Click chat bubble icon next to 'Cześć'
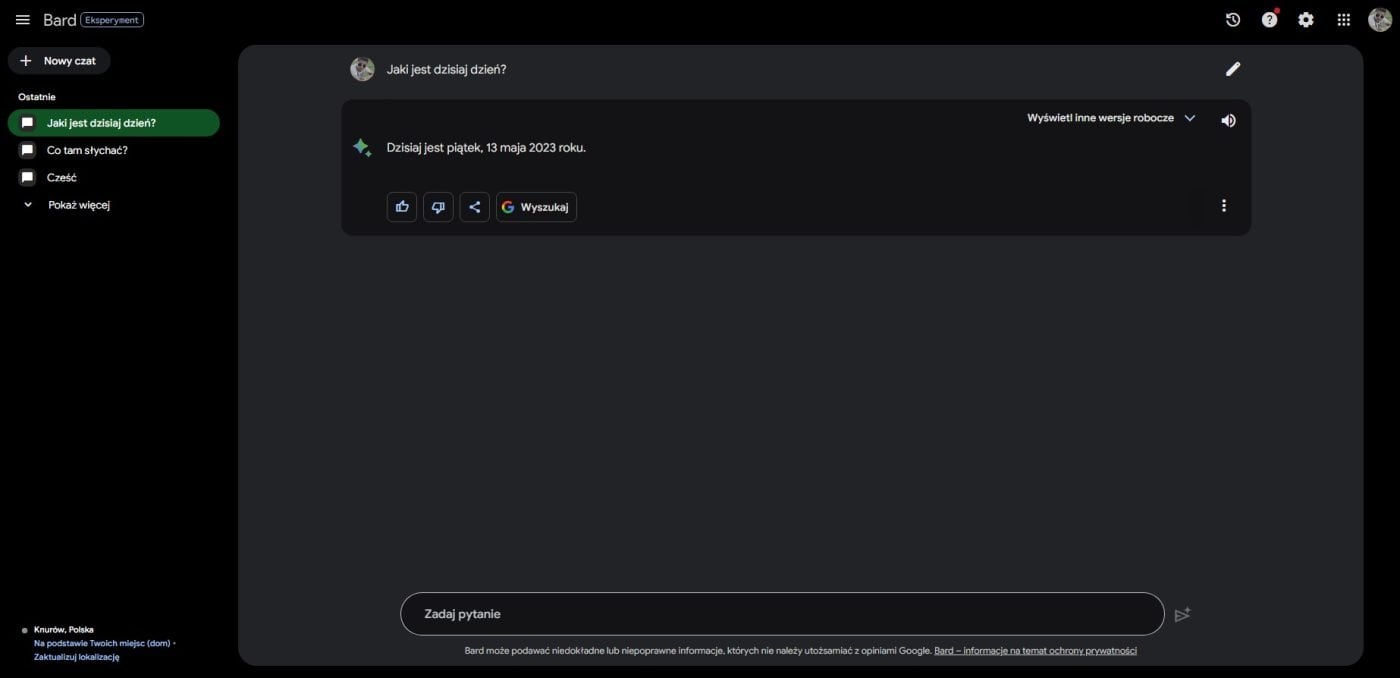 tap(28, 177)
